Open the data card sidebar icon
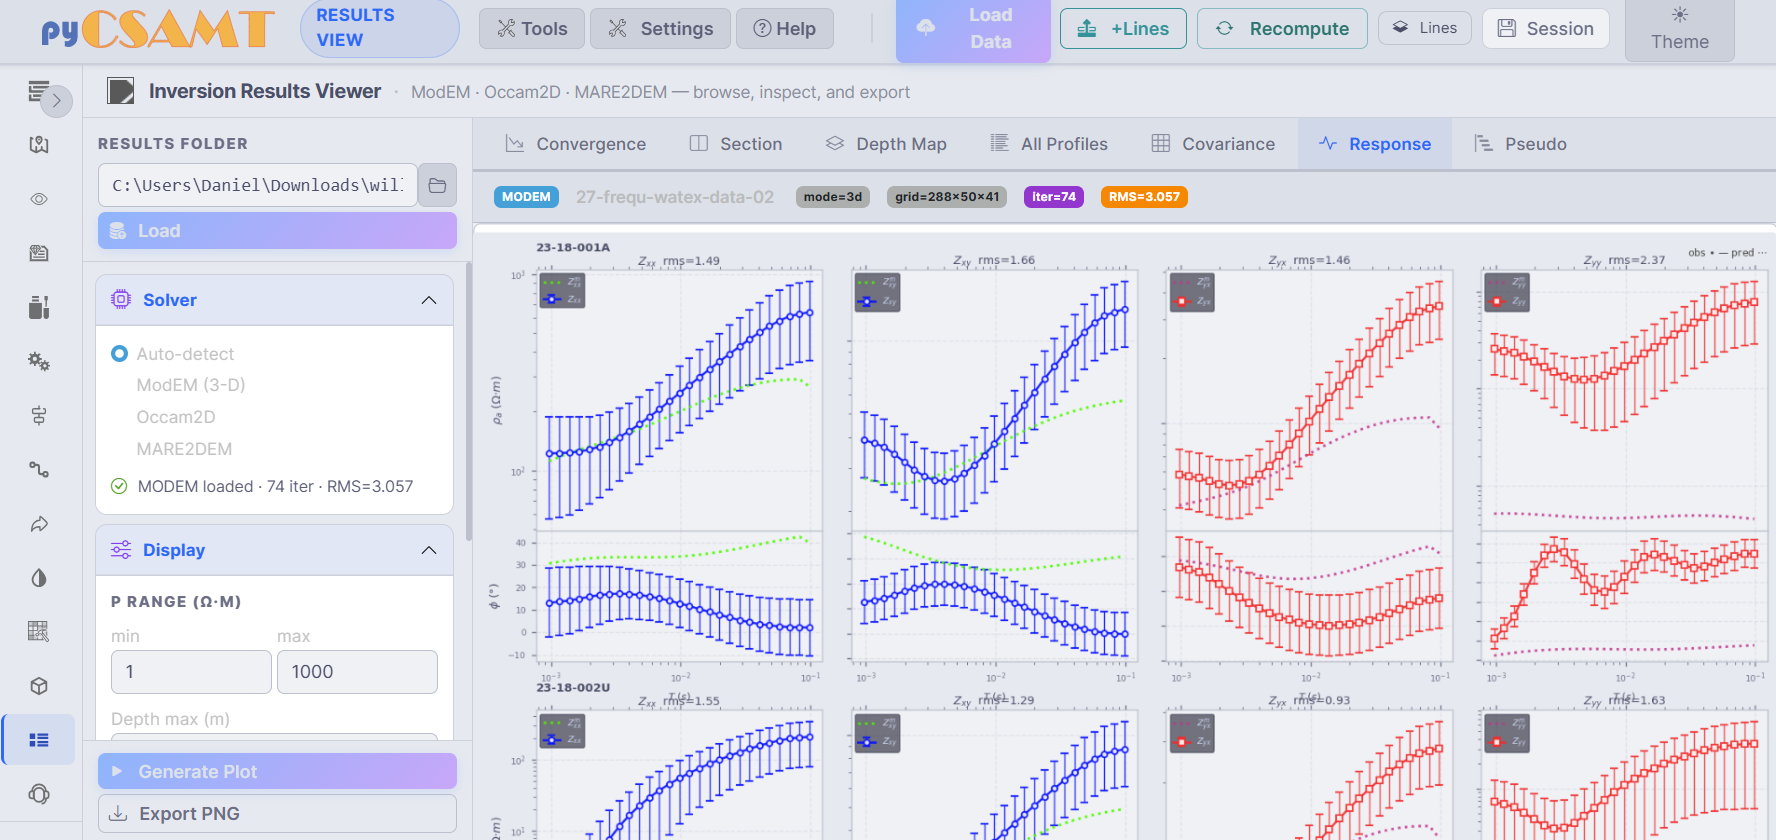Viewport: 1776px width, 840px height. click(x=39, y=253)
